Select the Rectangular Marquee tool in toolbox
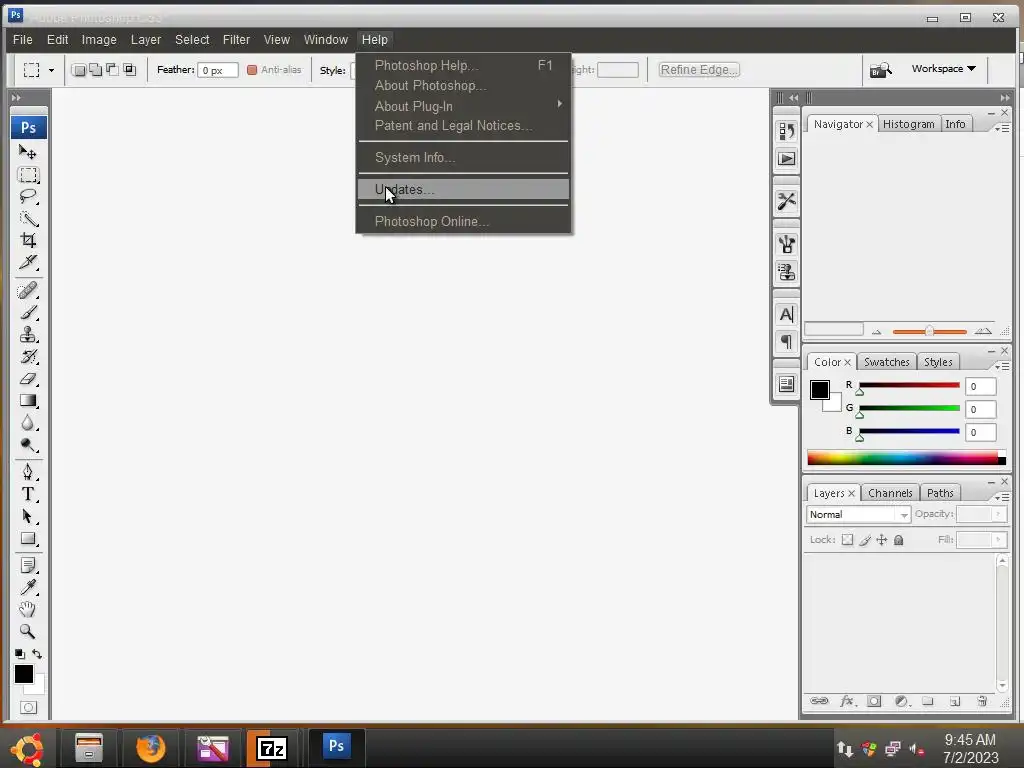The image size is (1024, 768). click(28, 175)
